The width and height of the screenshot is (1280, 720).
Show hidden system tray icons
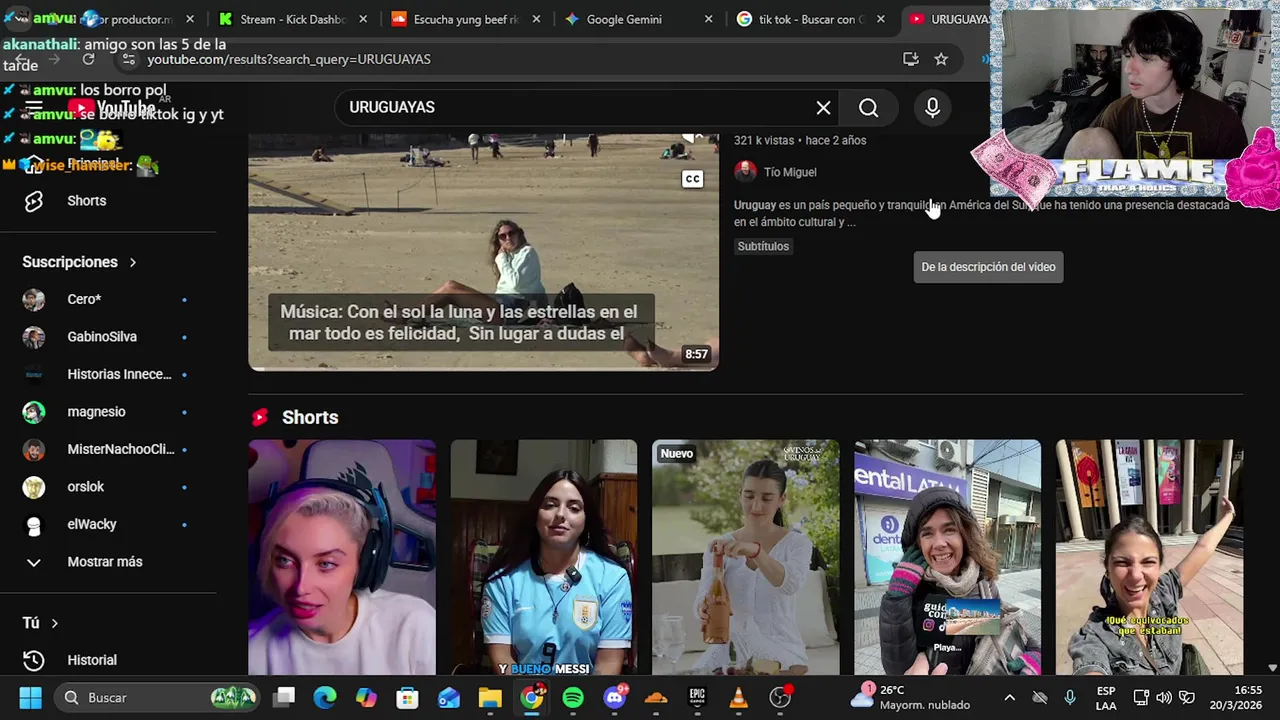click(1009, 697)
